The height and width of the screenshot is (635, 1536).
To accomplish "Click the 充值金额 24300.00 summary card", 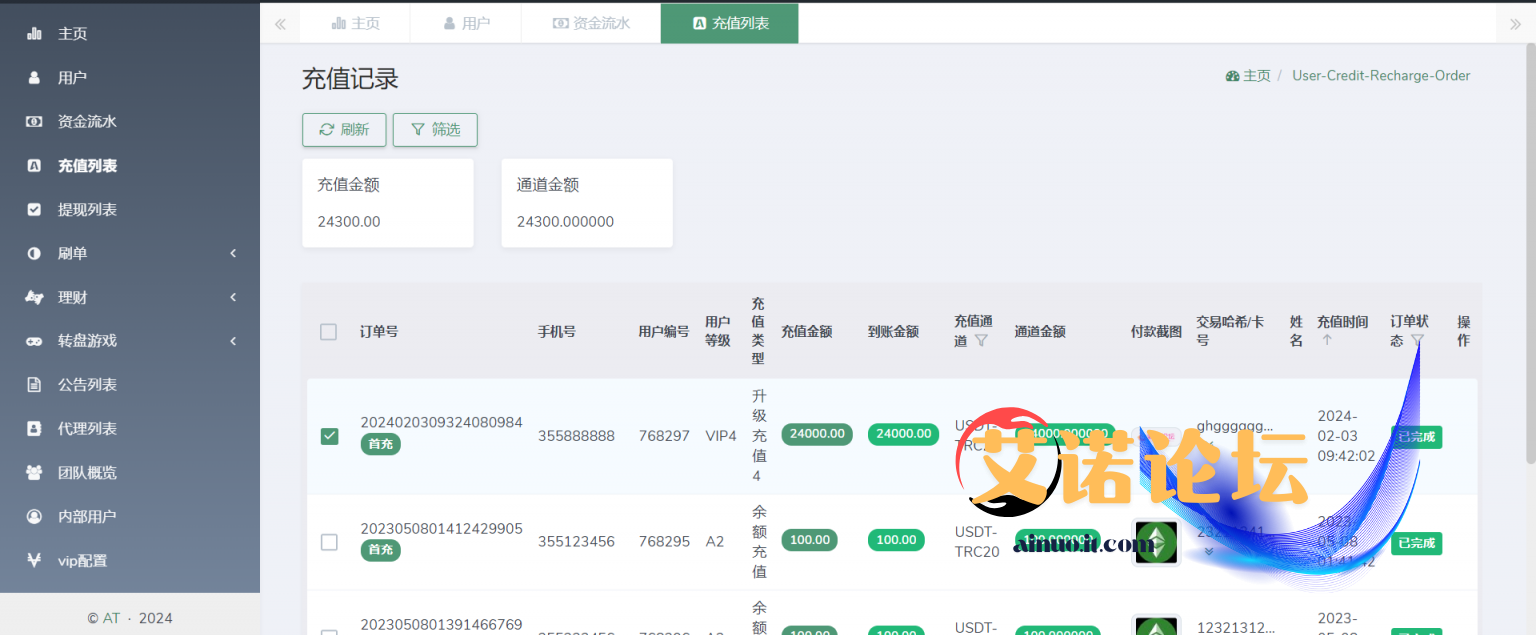I will 388,203.
